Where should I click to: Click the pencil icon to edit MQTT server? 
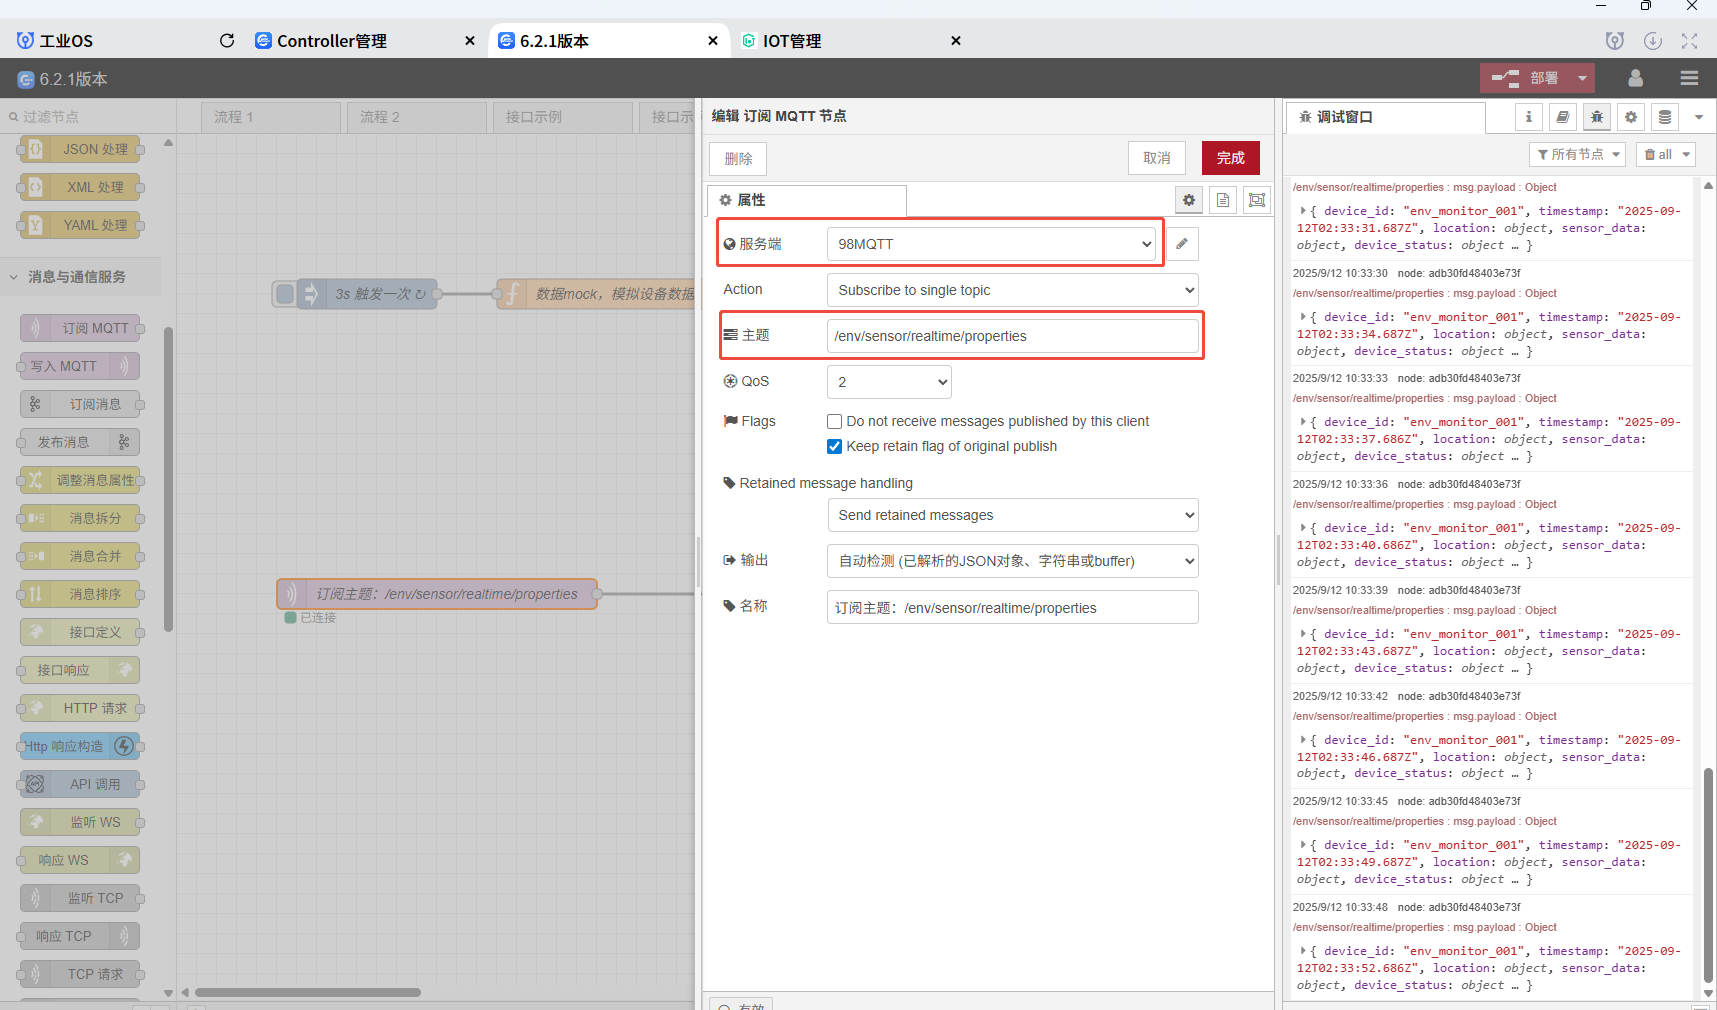tap(1182, 244)
